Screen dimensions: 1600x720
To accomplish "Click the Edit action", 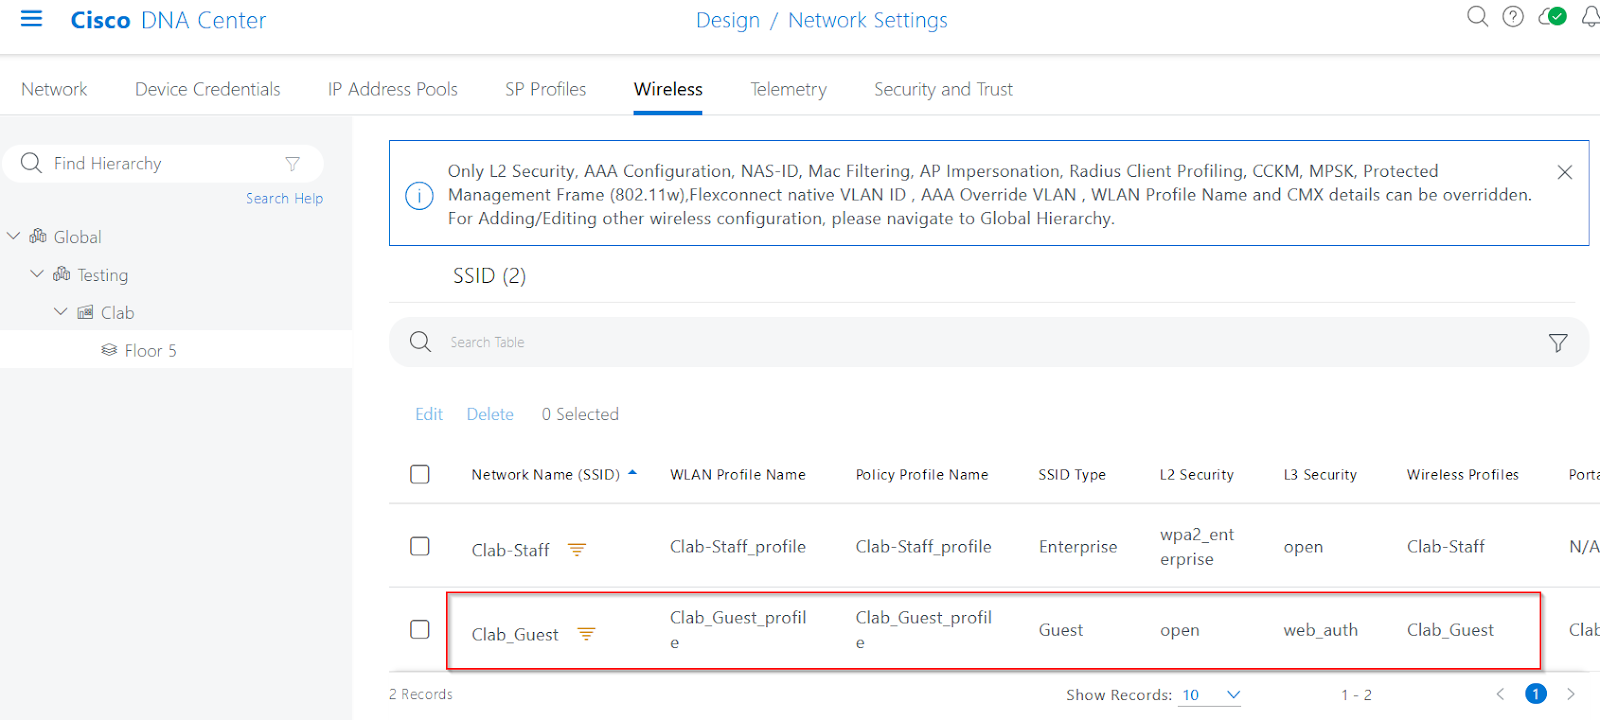I will (429, 414).
